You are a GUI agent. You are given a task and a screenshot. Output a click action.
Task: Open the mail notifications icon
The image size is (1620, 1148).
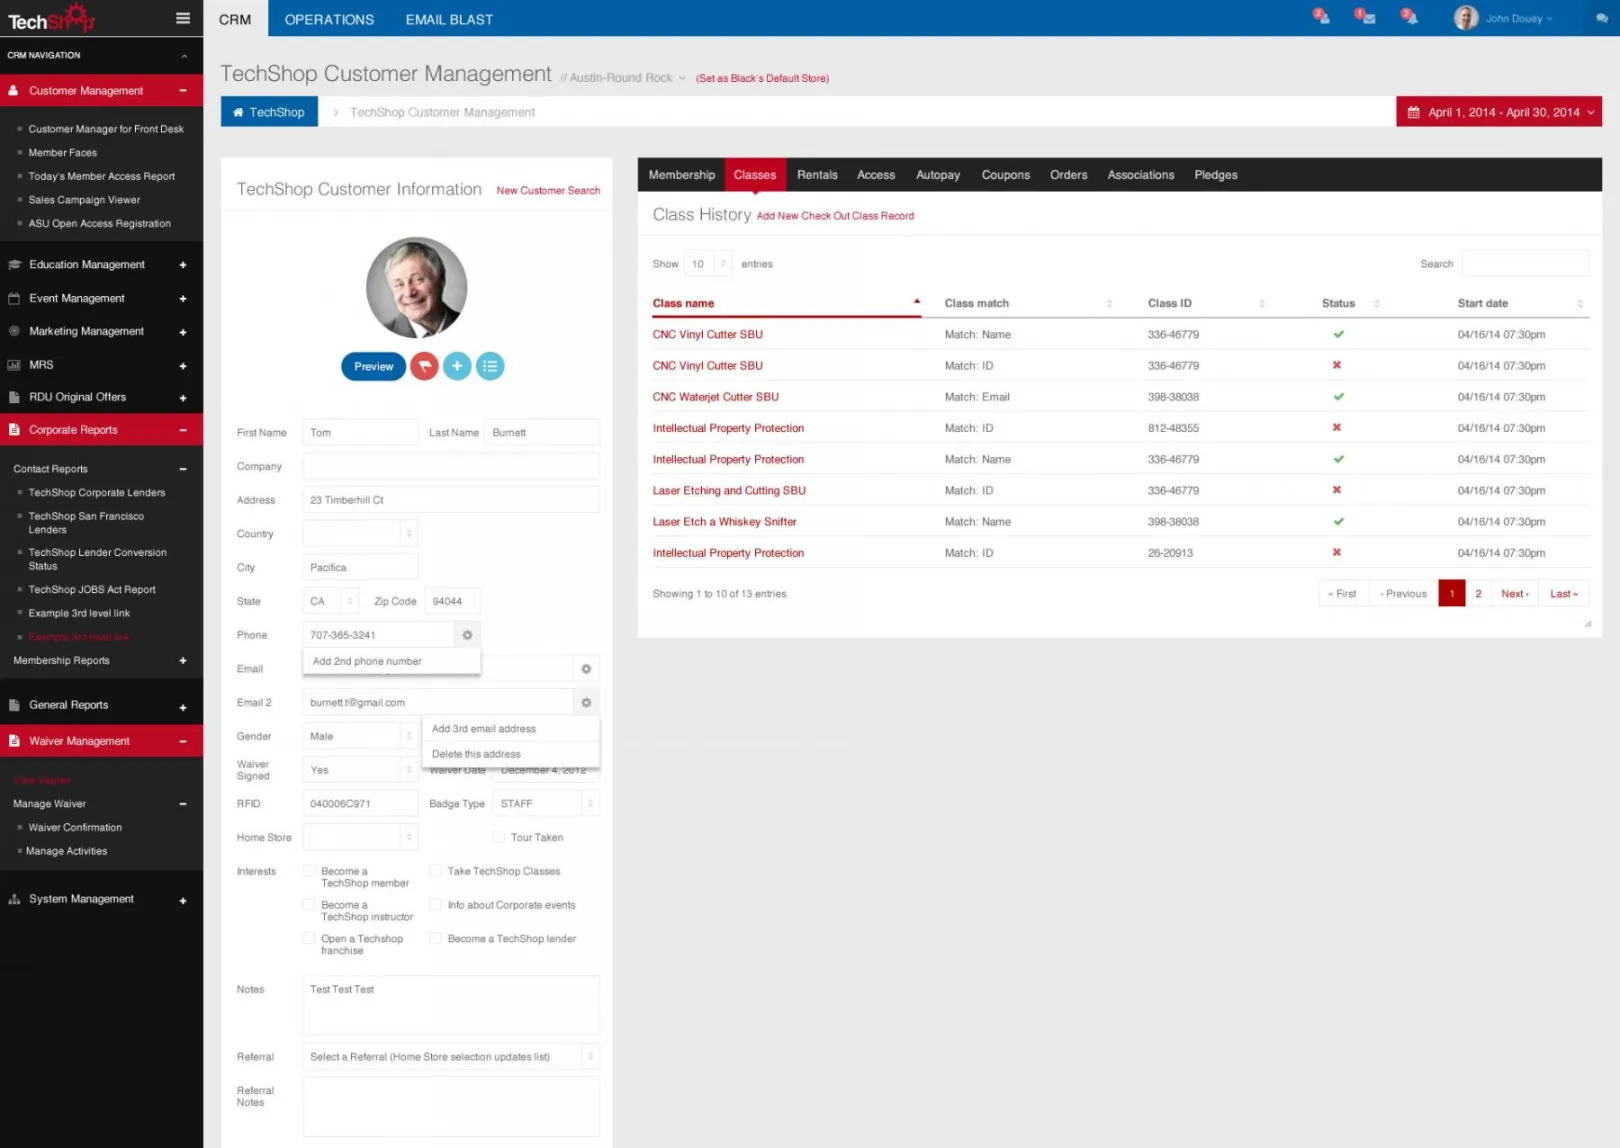pos(1365,16)
